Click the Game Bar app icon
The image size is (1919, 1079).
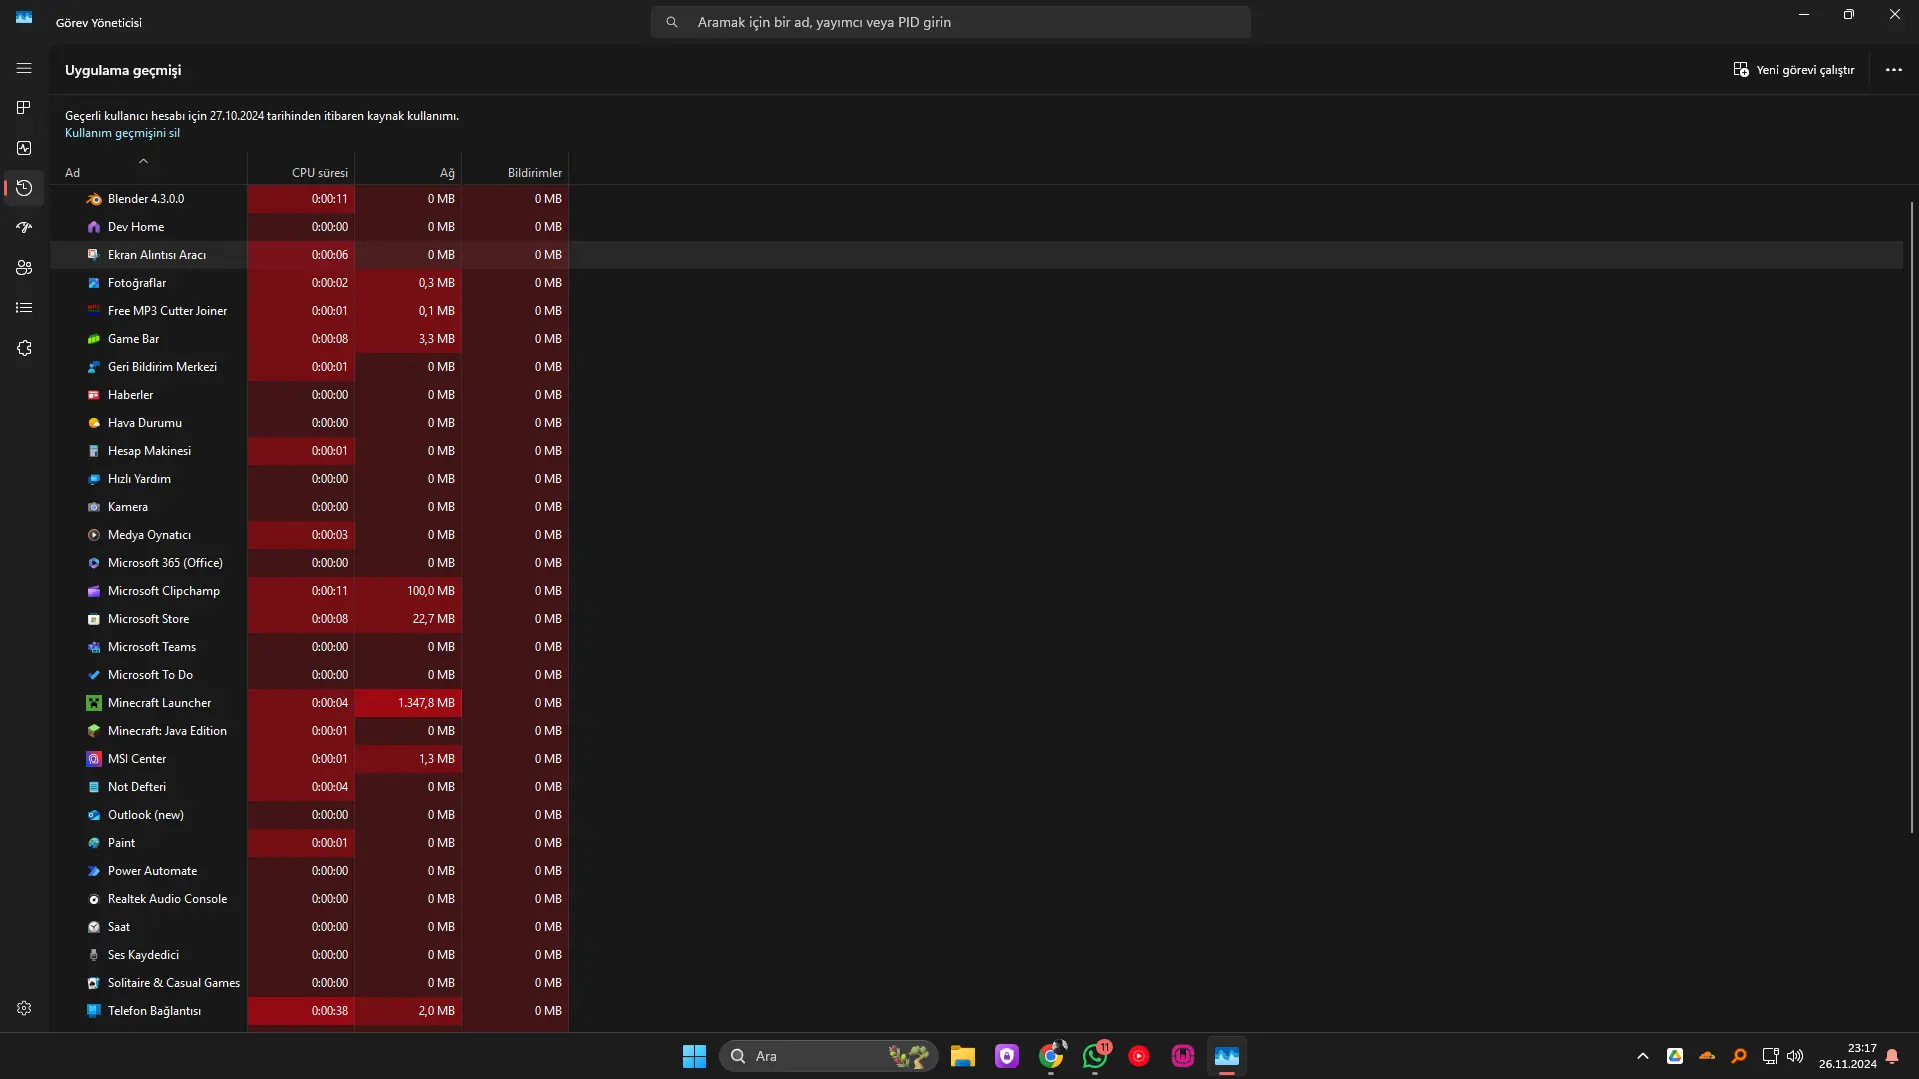click(x=94, y=339)
